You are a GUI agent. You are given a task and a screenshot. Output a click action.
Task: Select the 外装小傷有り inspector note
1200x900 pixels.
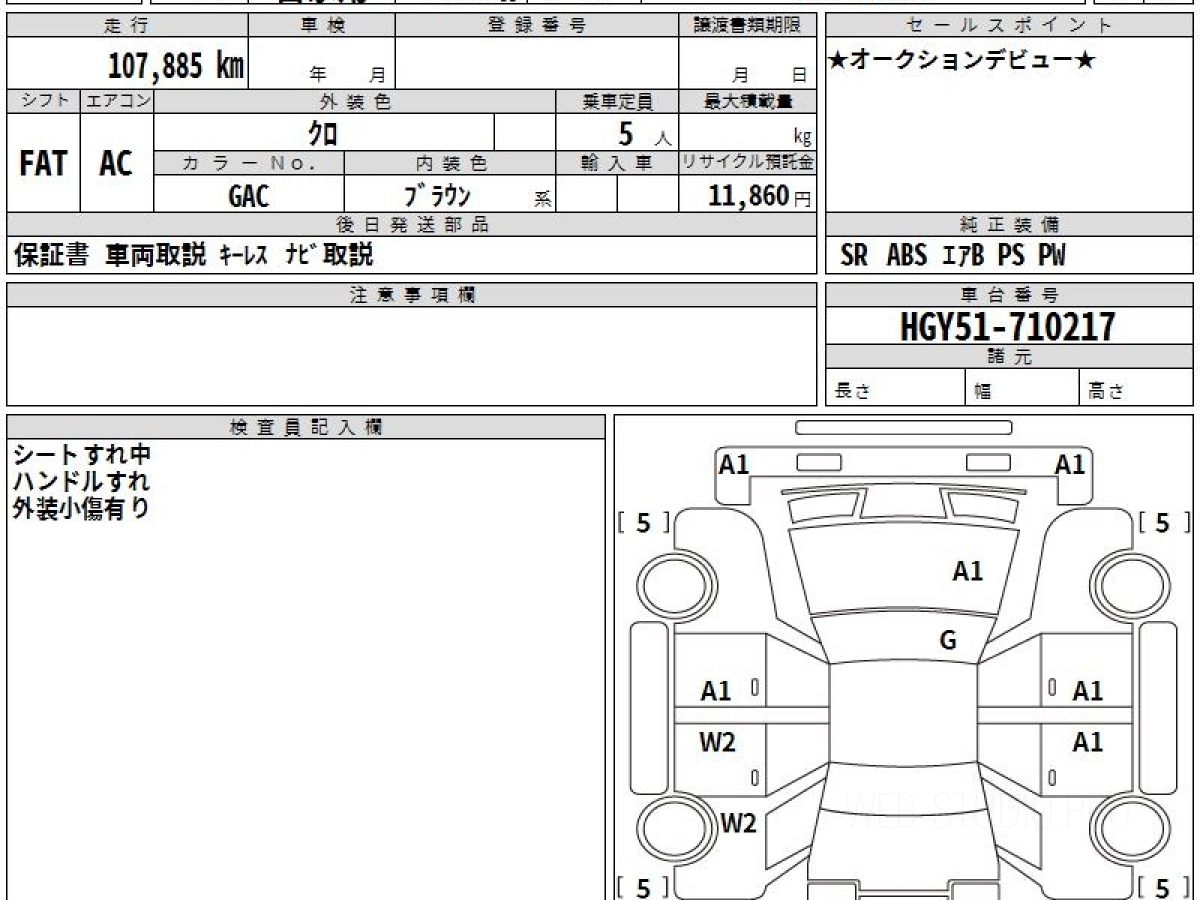click(x=82, y=508)
